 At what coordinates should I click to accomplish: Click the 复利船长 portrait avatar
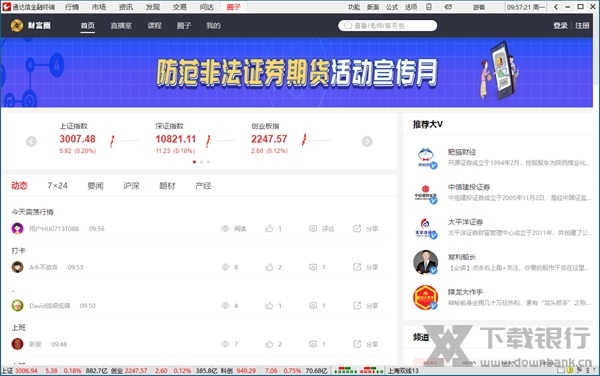426,262
